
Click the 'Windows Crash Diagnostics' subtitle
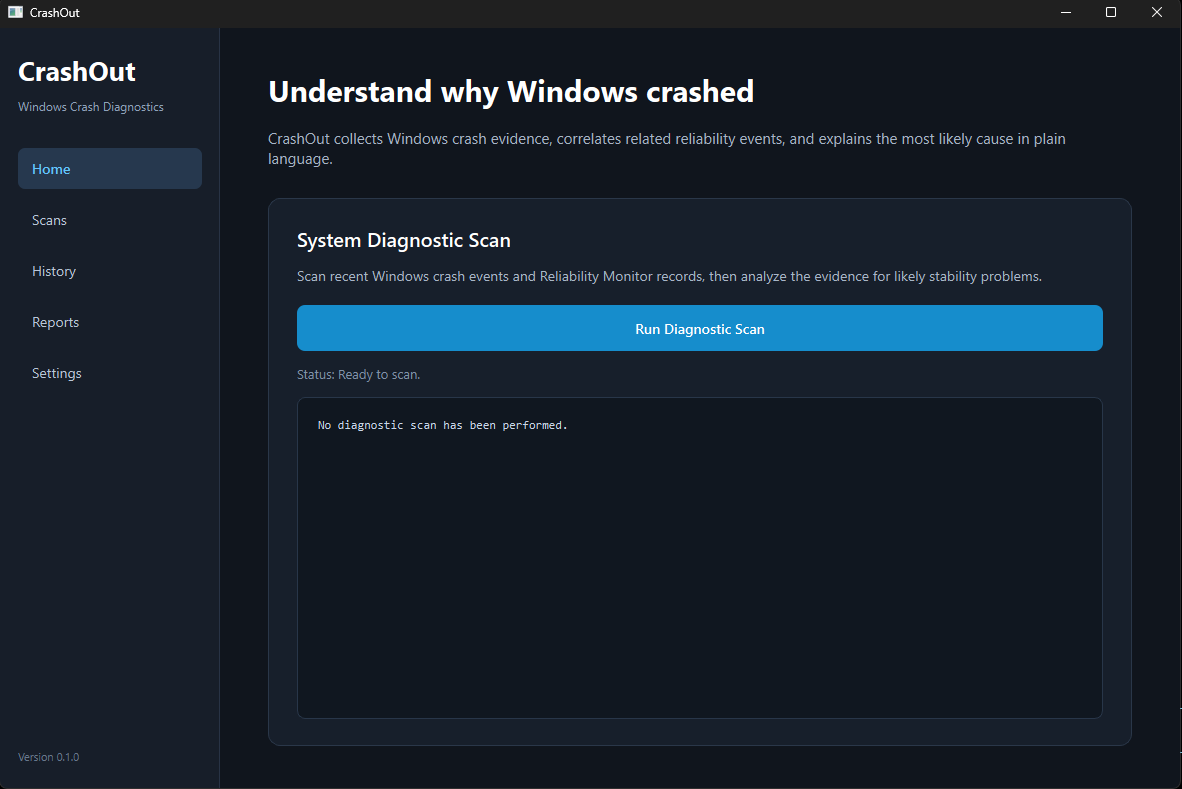(90, 107)
